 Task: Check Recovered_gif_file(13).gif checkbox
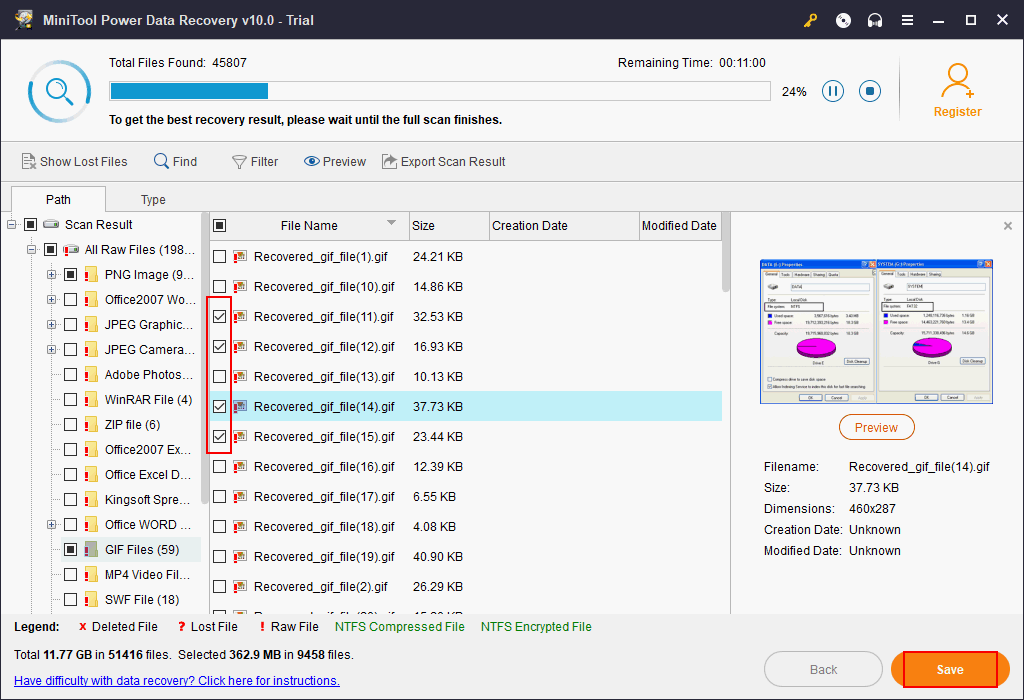pos(219,377)
